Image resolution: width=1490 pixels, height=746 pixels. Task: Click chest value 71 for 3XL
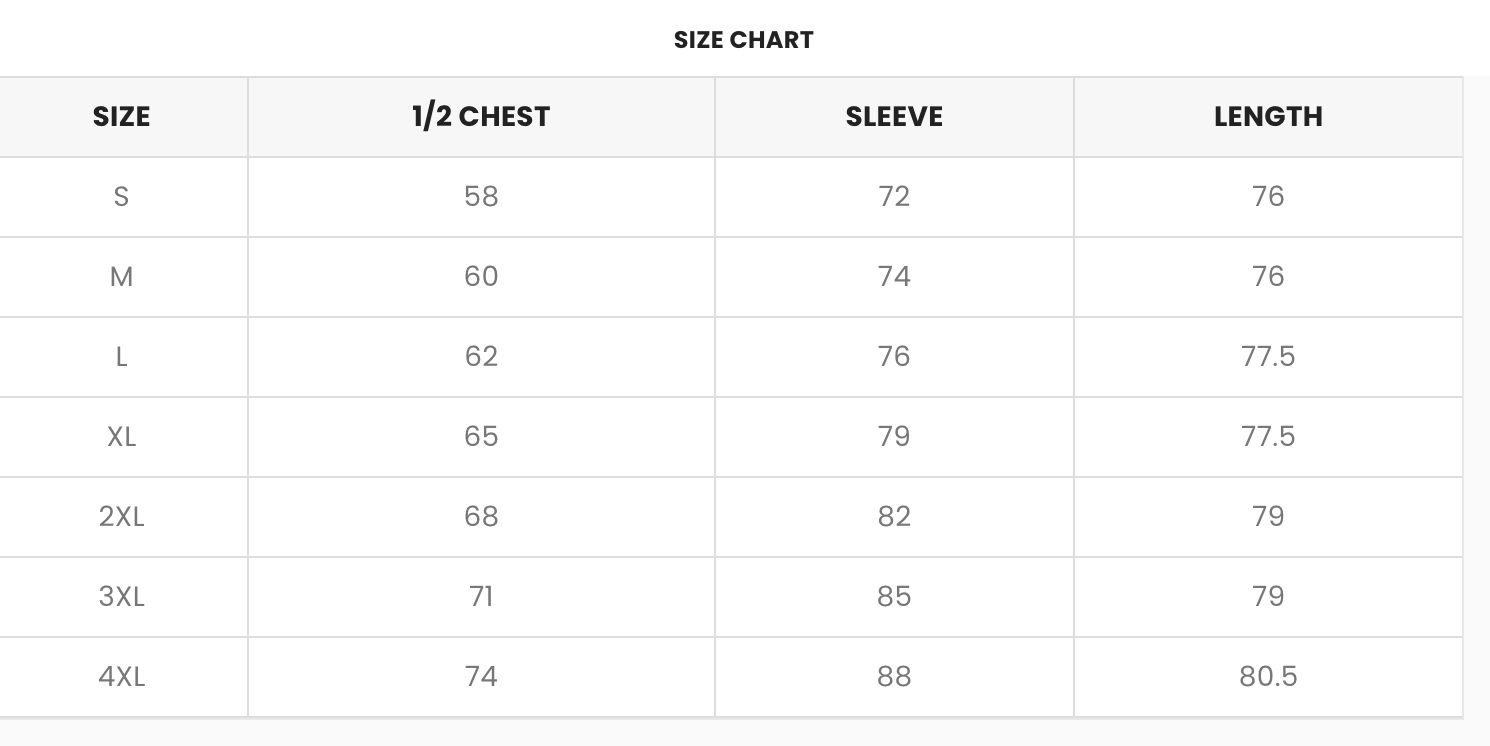pyautogui.click(x=481, y=597)
